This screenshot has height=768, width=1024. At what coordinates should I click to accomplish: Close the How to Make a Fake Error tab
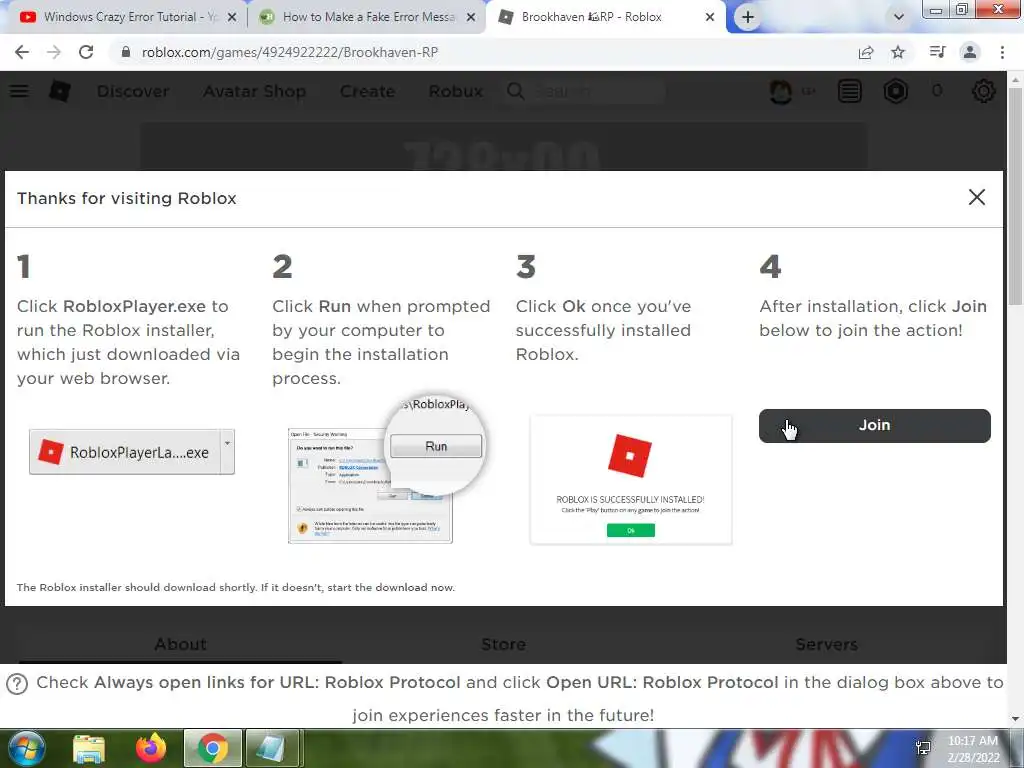pos(471,18)
